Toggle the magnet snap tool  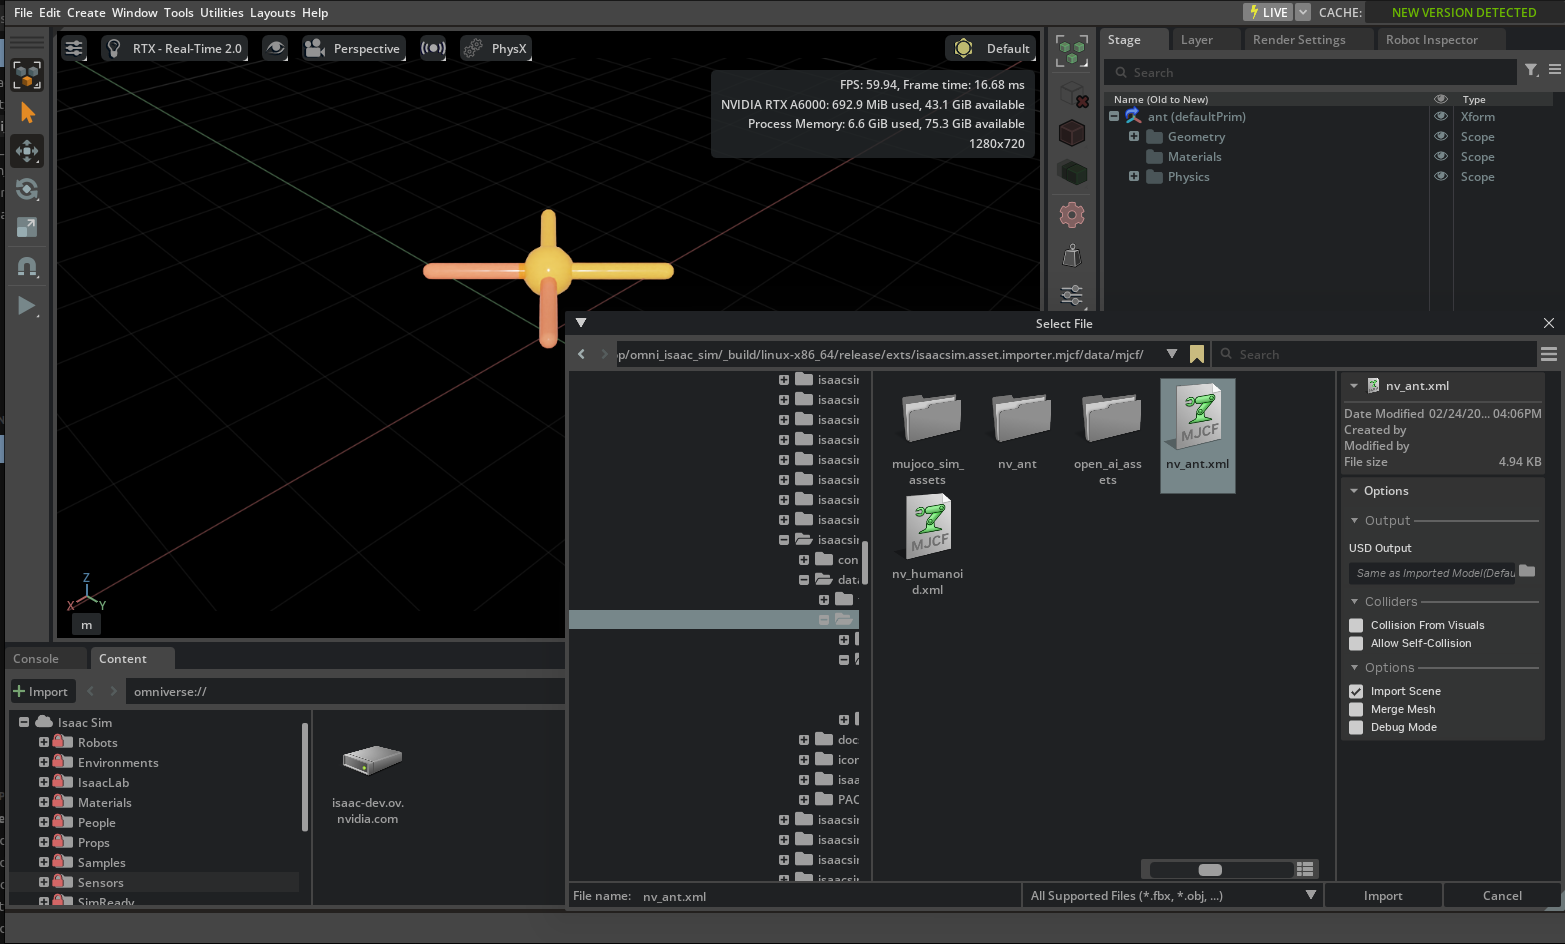27,267
